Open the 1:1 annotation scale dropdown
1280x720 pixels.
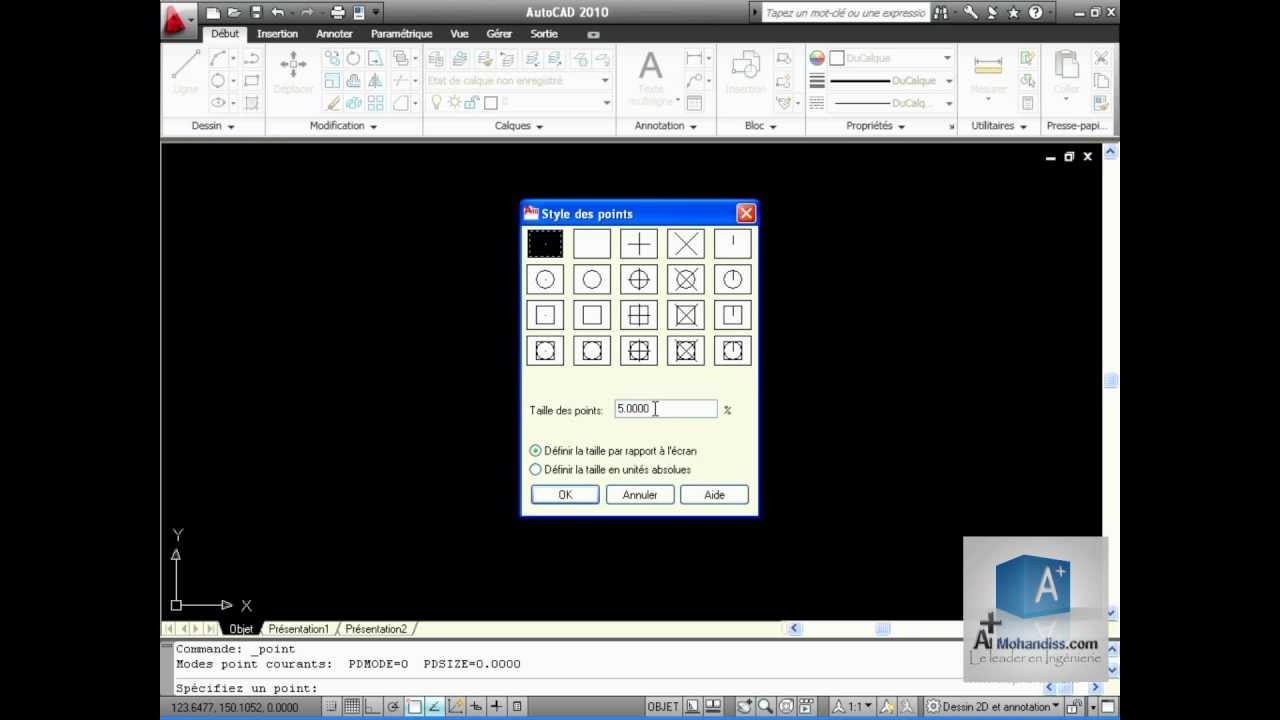coord(853,707)
